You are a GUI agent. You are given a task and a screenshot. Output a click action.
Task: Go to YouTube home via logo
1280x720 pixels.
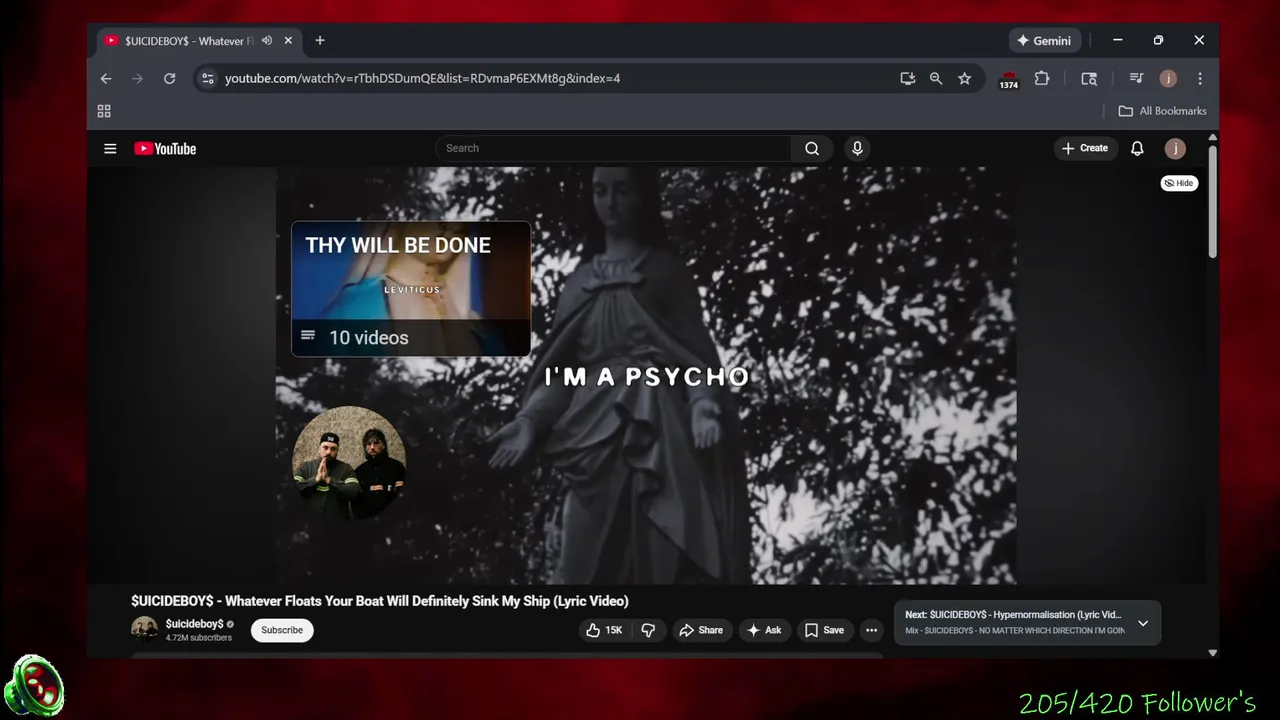pyautogui.click(x=165, y=148)
